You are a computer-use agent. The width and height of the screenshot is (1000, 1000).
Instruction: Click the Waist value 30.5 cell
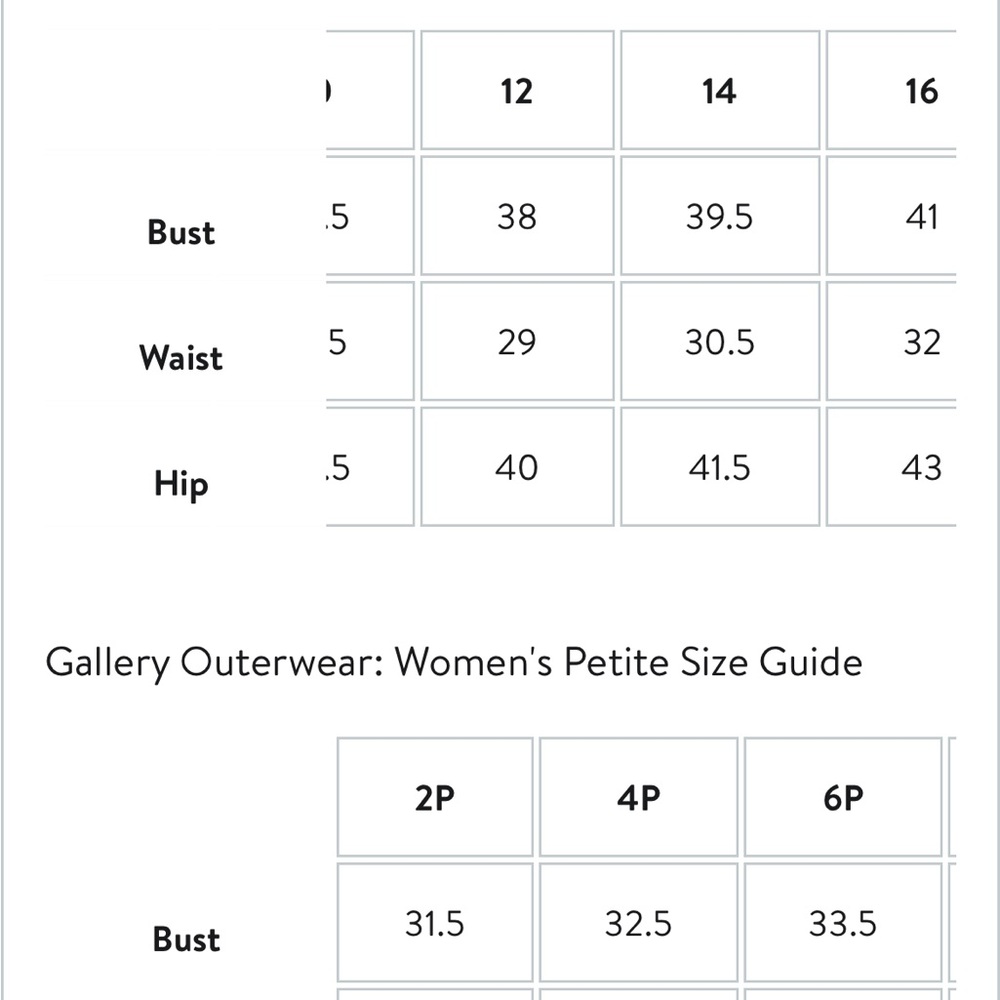point(719,341)
